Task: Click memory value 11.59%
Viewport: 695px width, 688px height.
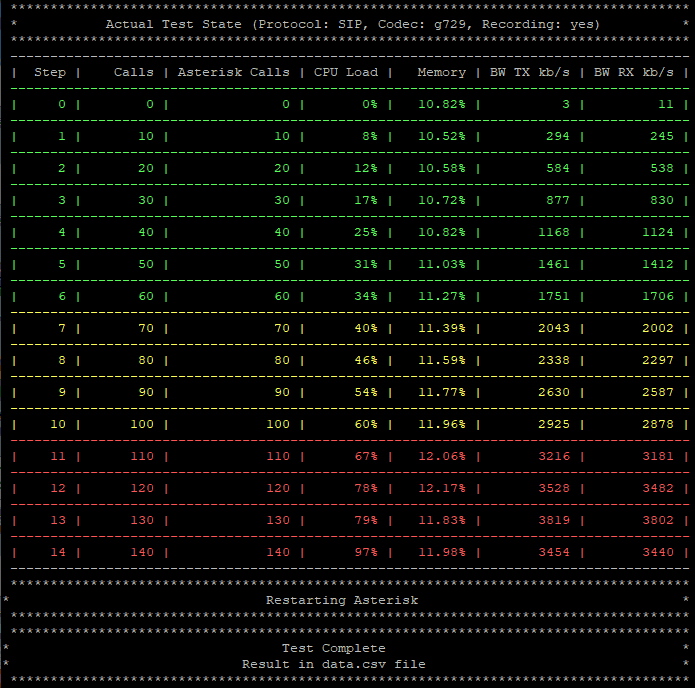Action: pyautogui.click(x=442, y=360)
